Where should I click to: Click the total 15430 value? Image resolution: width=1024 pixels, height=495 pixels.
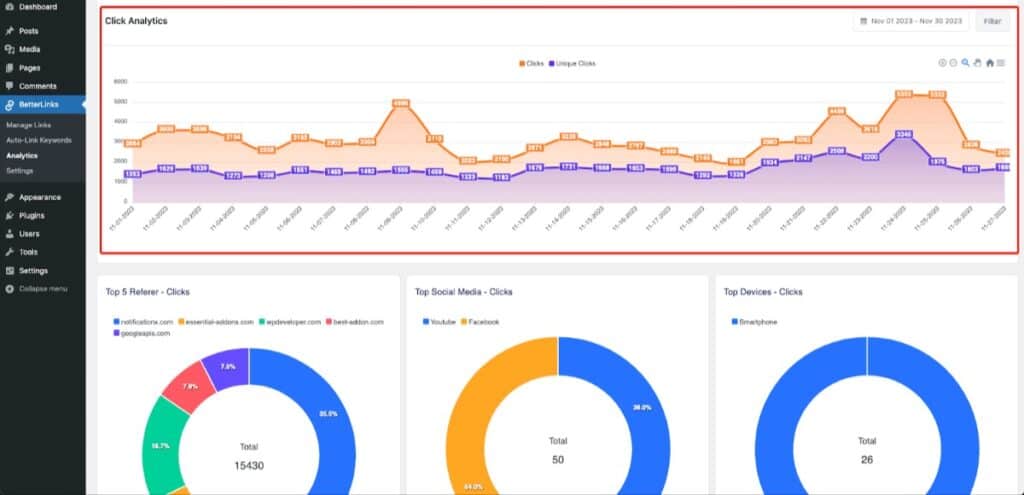click(249, 466)
